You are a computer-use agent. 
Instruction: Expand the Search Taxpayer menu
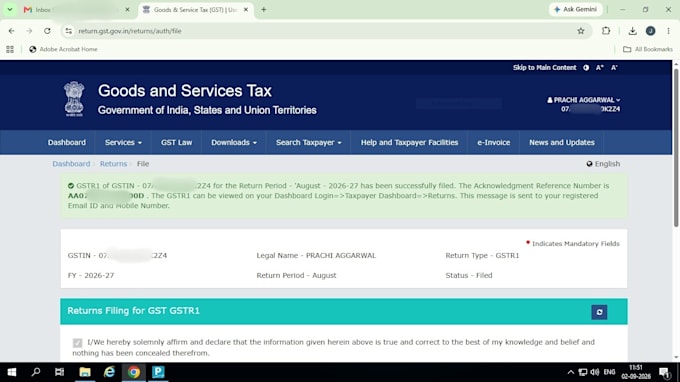(308, 143)
